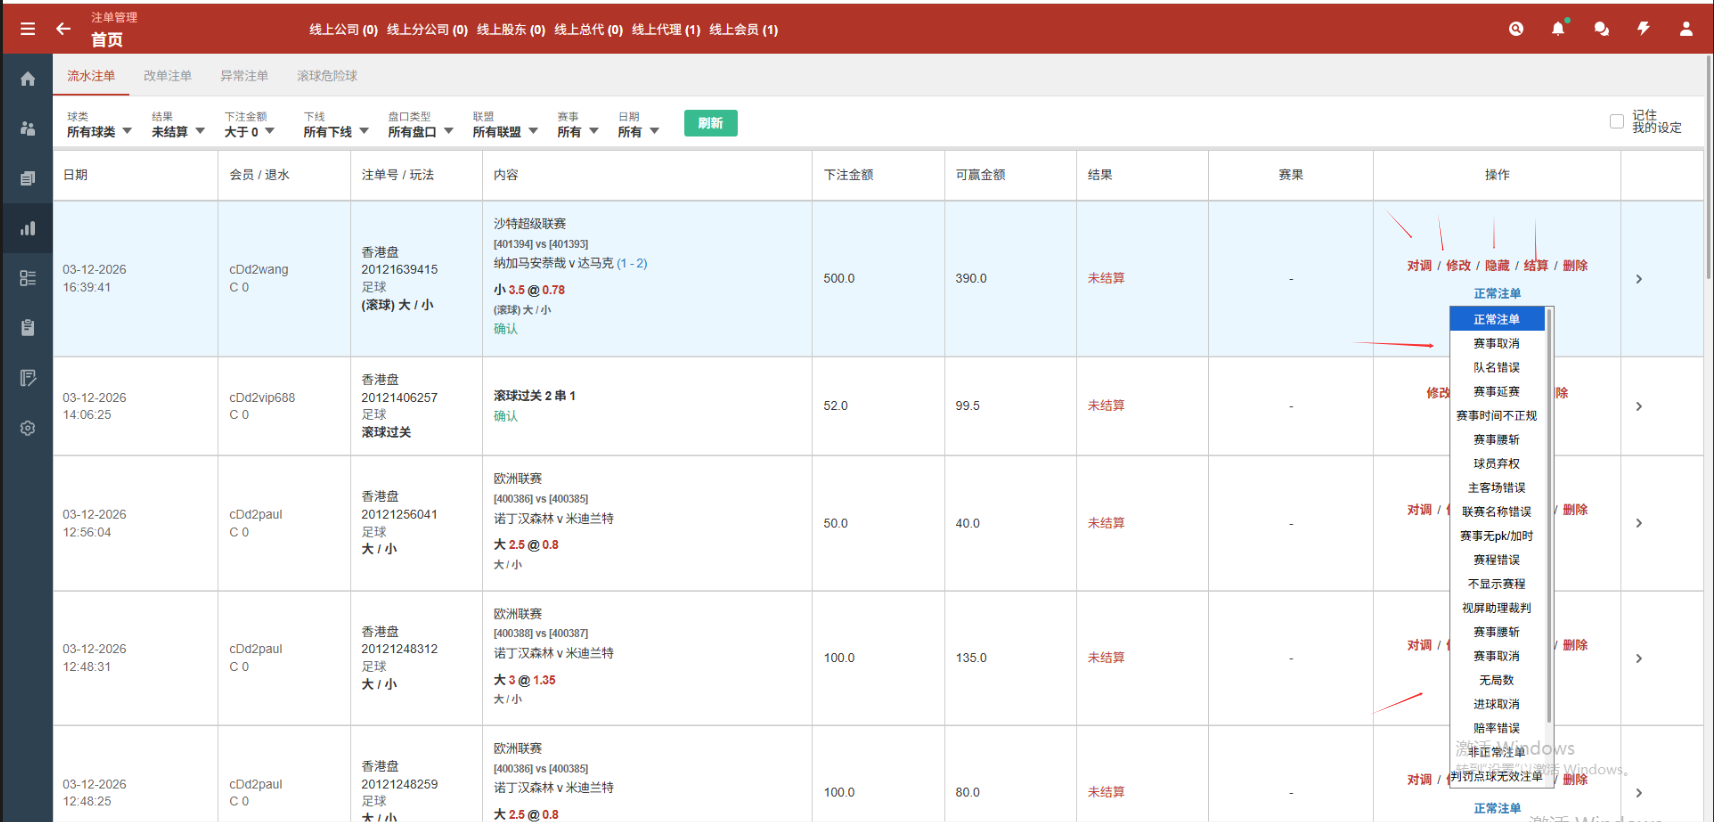Open the notifications bell

click(x=1558, y=29)
